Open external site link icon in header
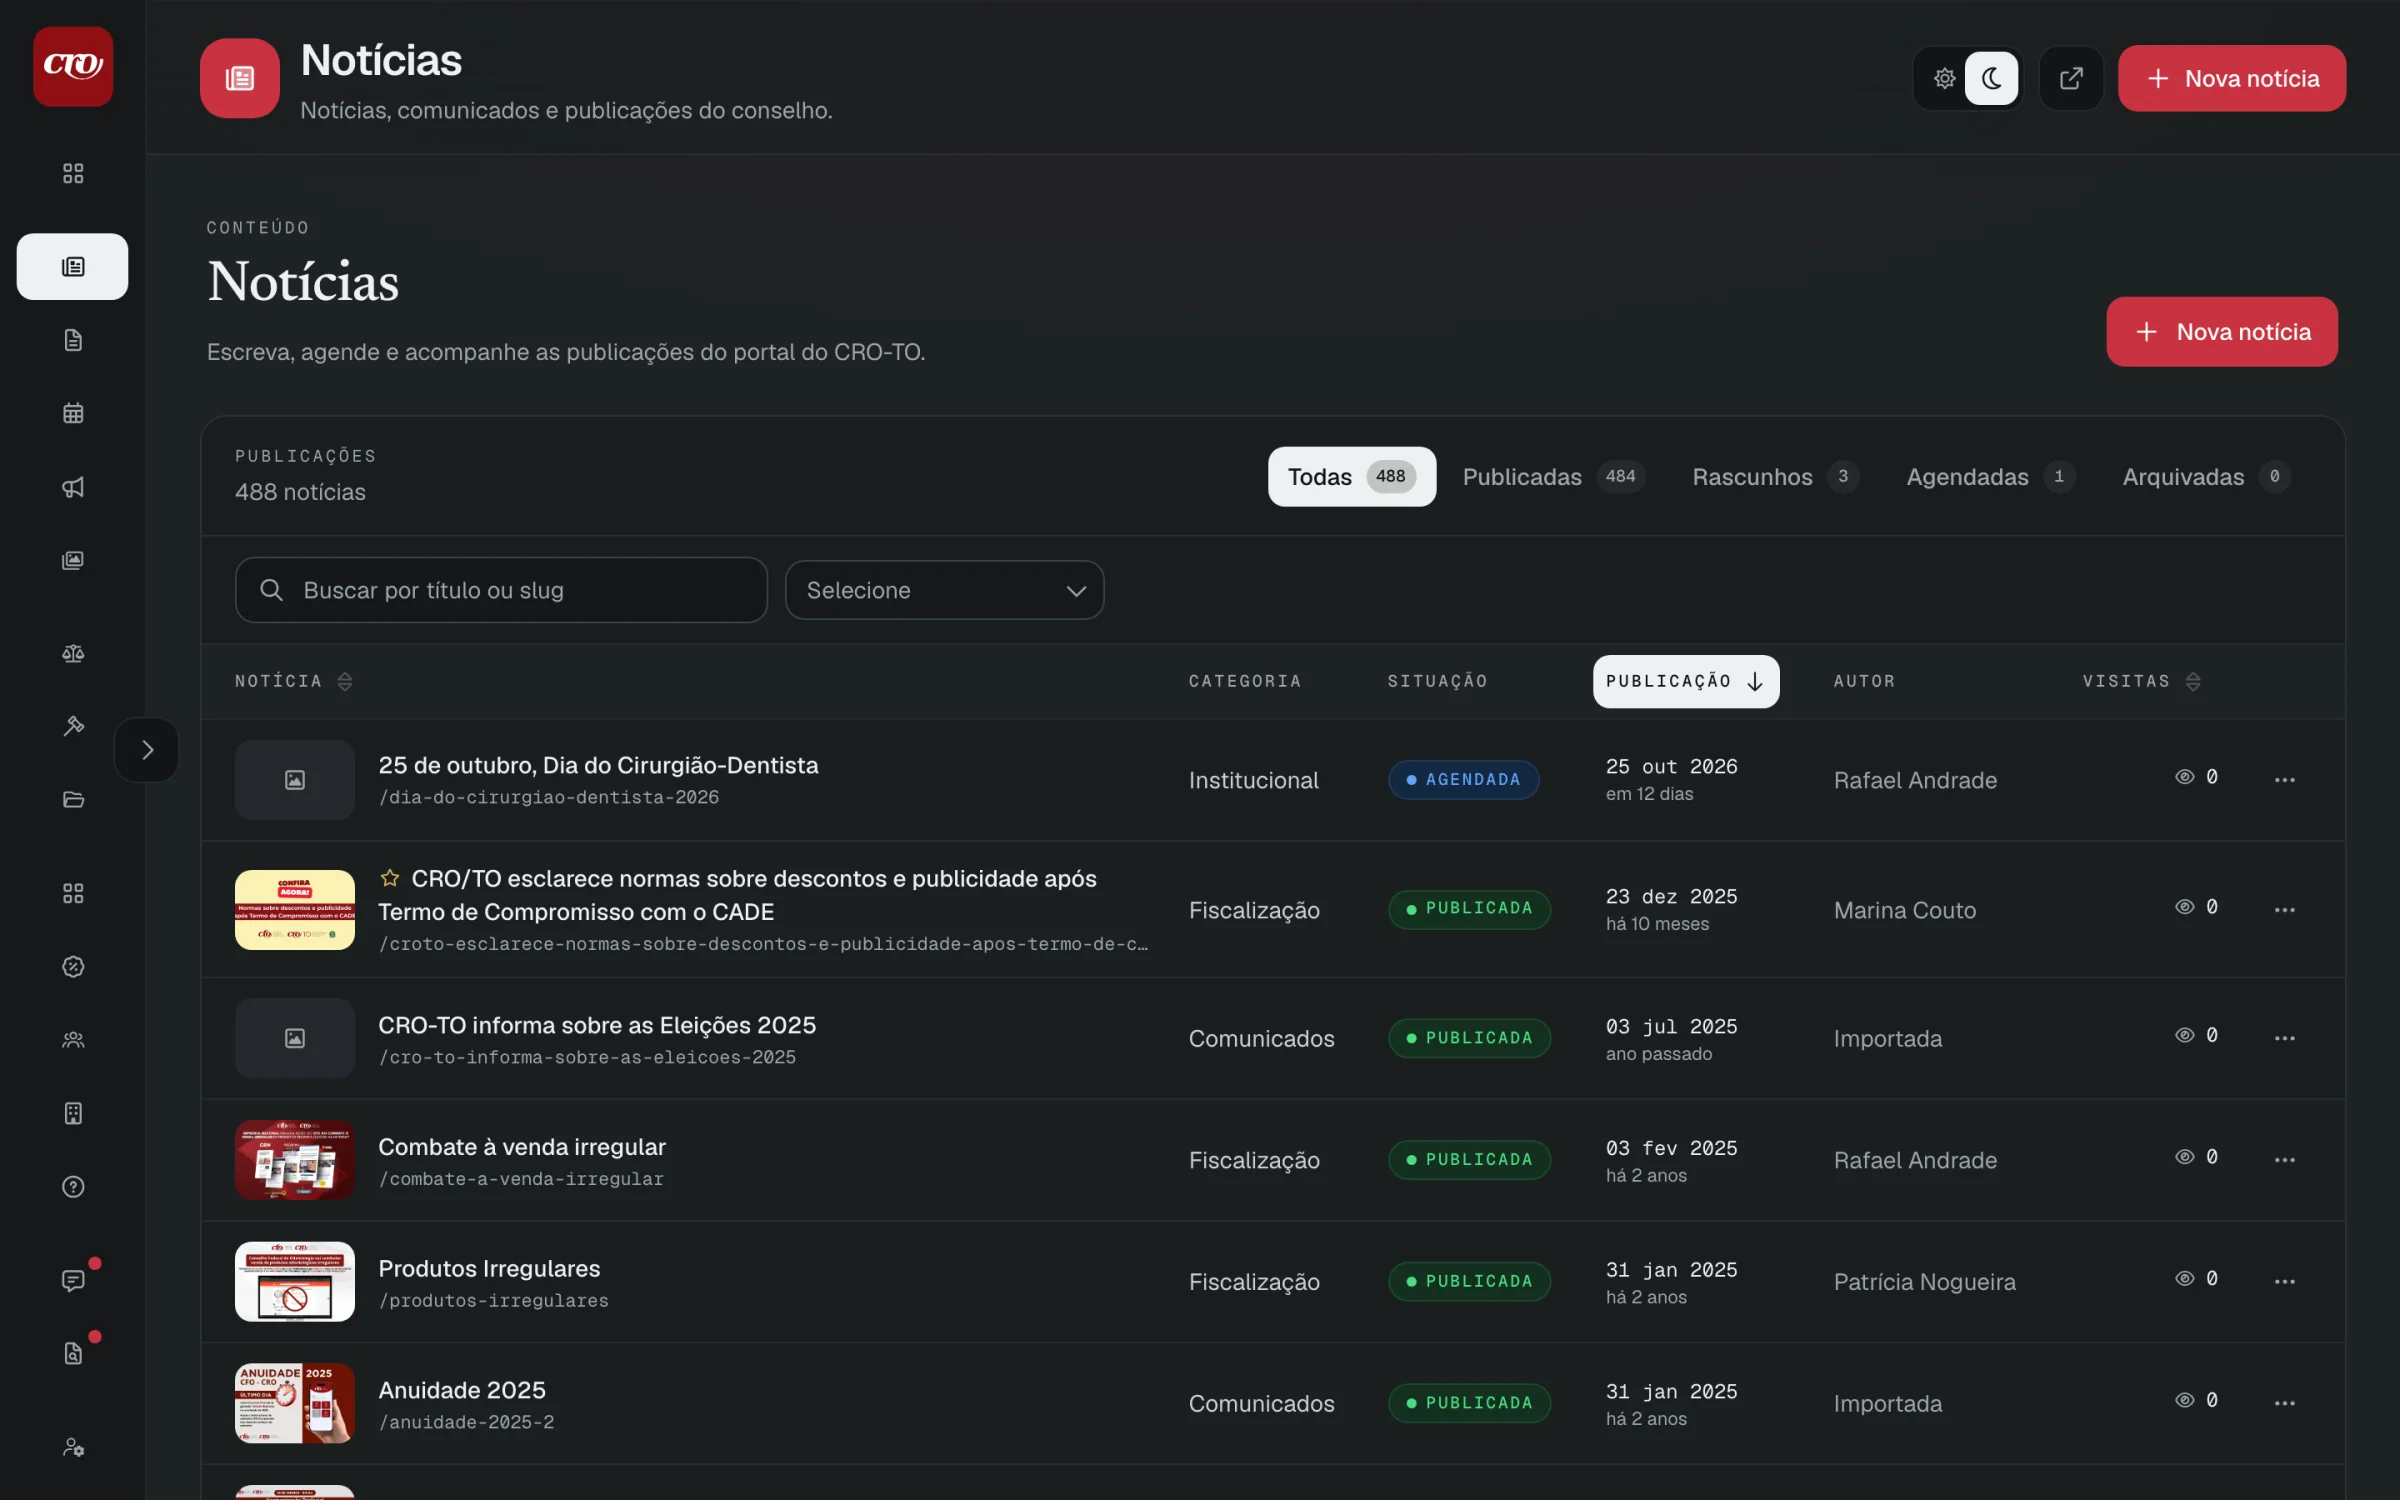This screenshot has width=2400, height=1500. (x=2071, y=78)
